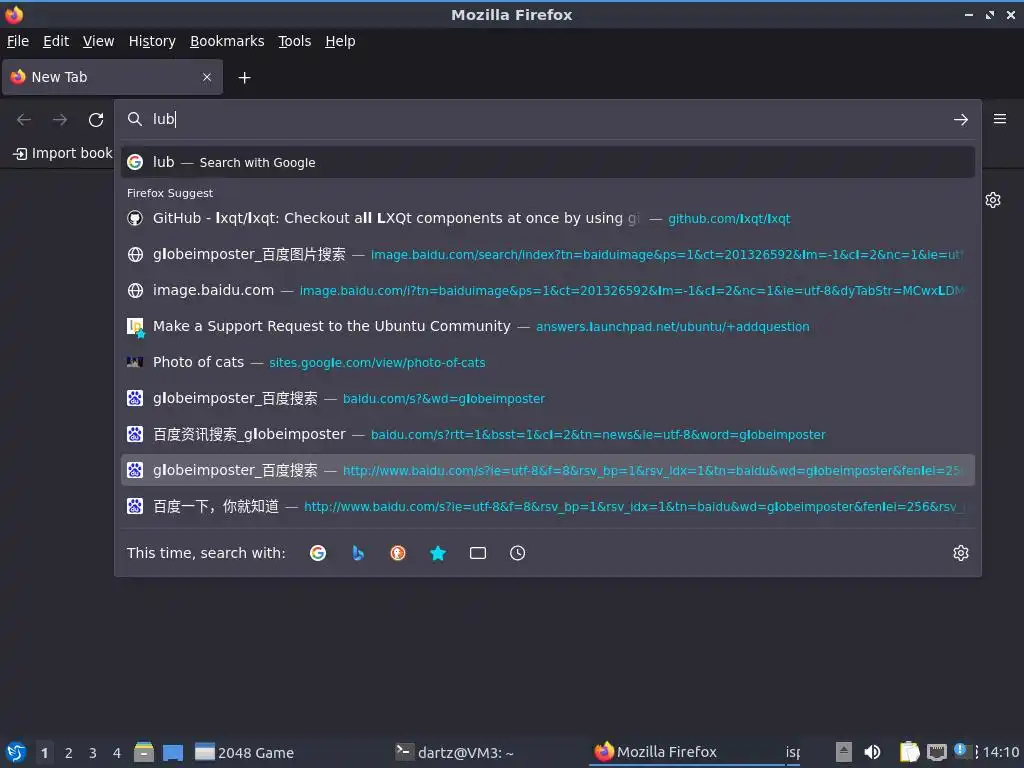This screenshot has width=1024, height=768.
Task: Click Import bookmarks in the bookmarks toolbar
Action: pos(63,153)
